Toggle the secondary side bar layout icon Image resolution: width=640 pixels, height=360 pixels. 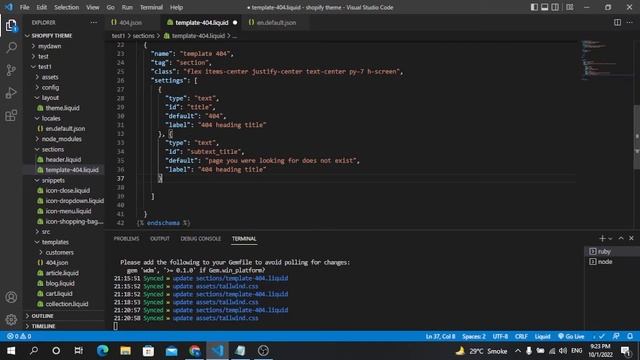click(x=555, y=7)
